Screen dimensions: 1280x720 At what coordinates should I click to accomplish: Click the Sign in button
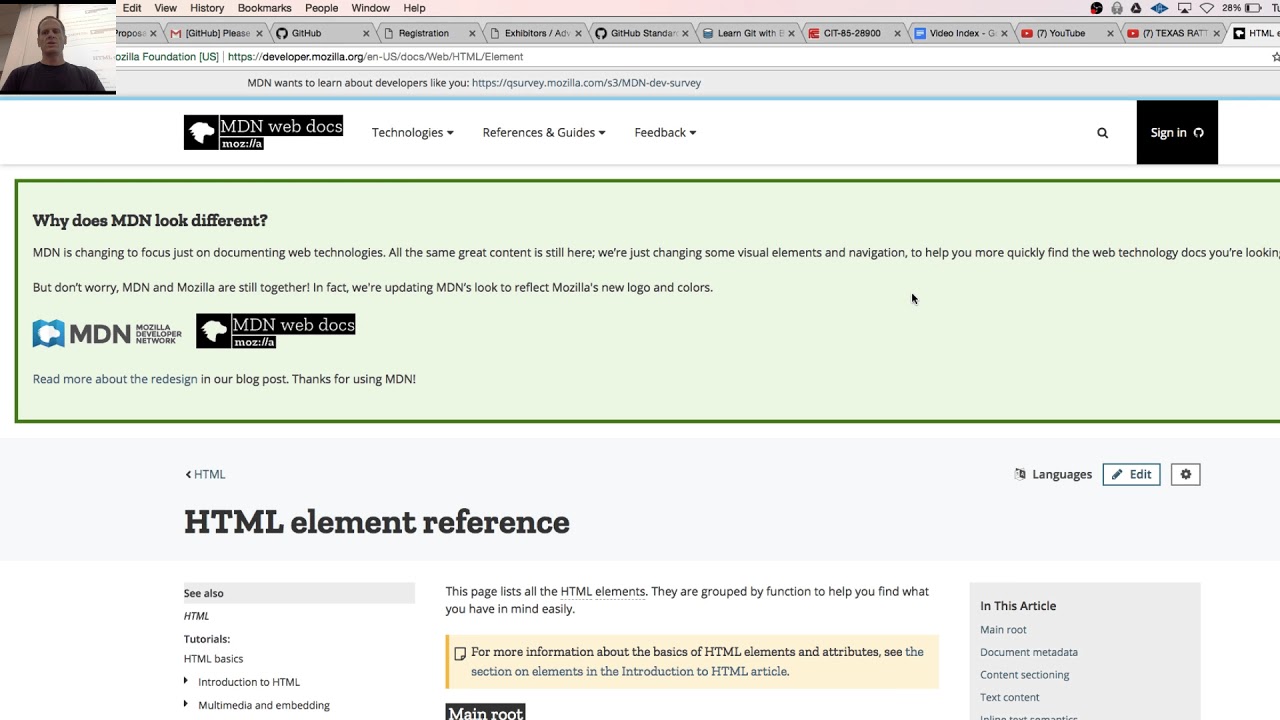coord(1177,132)
